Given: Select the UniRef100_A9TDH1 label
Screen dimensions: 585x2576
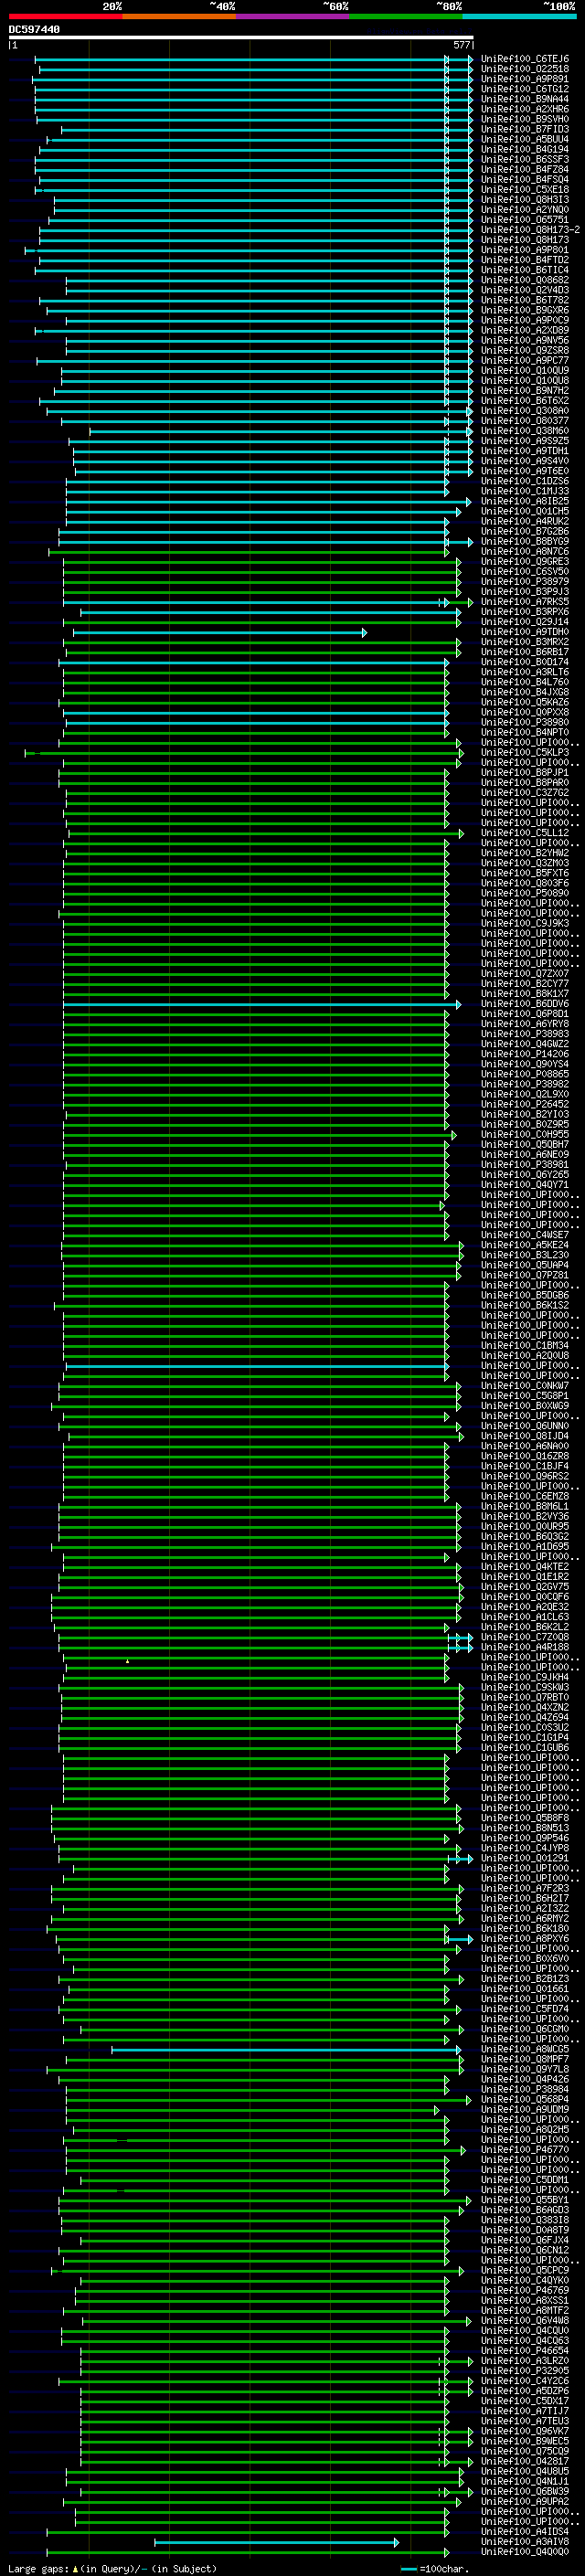Looking at the screenshot, I should [524, 451].
